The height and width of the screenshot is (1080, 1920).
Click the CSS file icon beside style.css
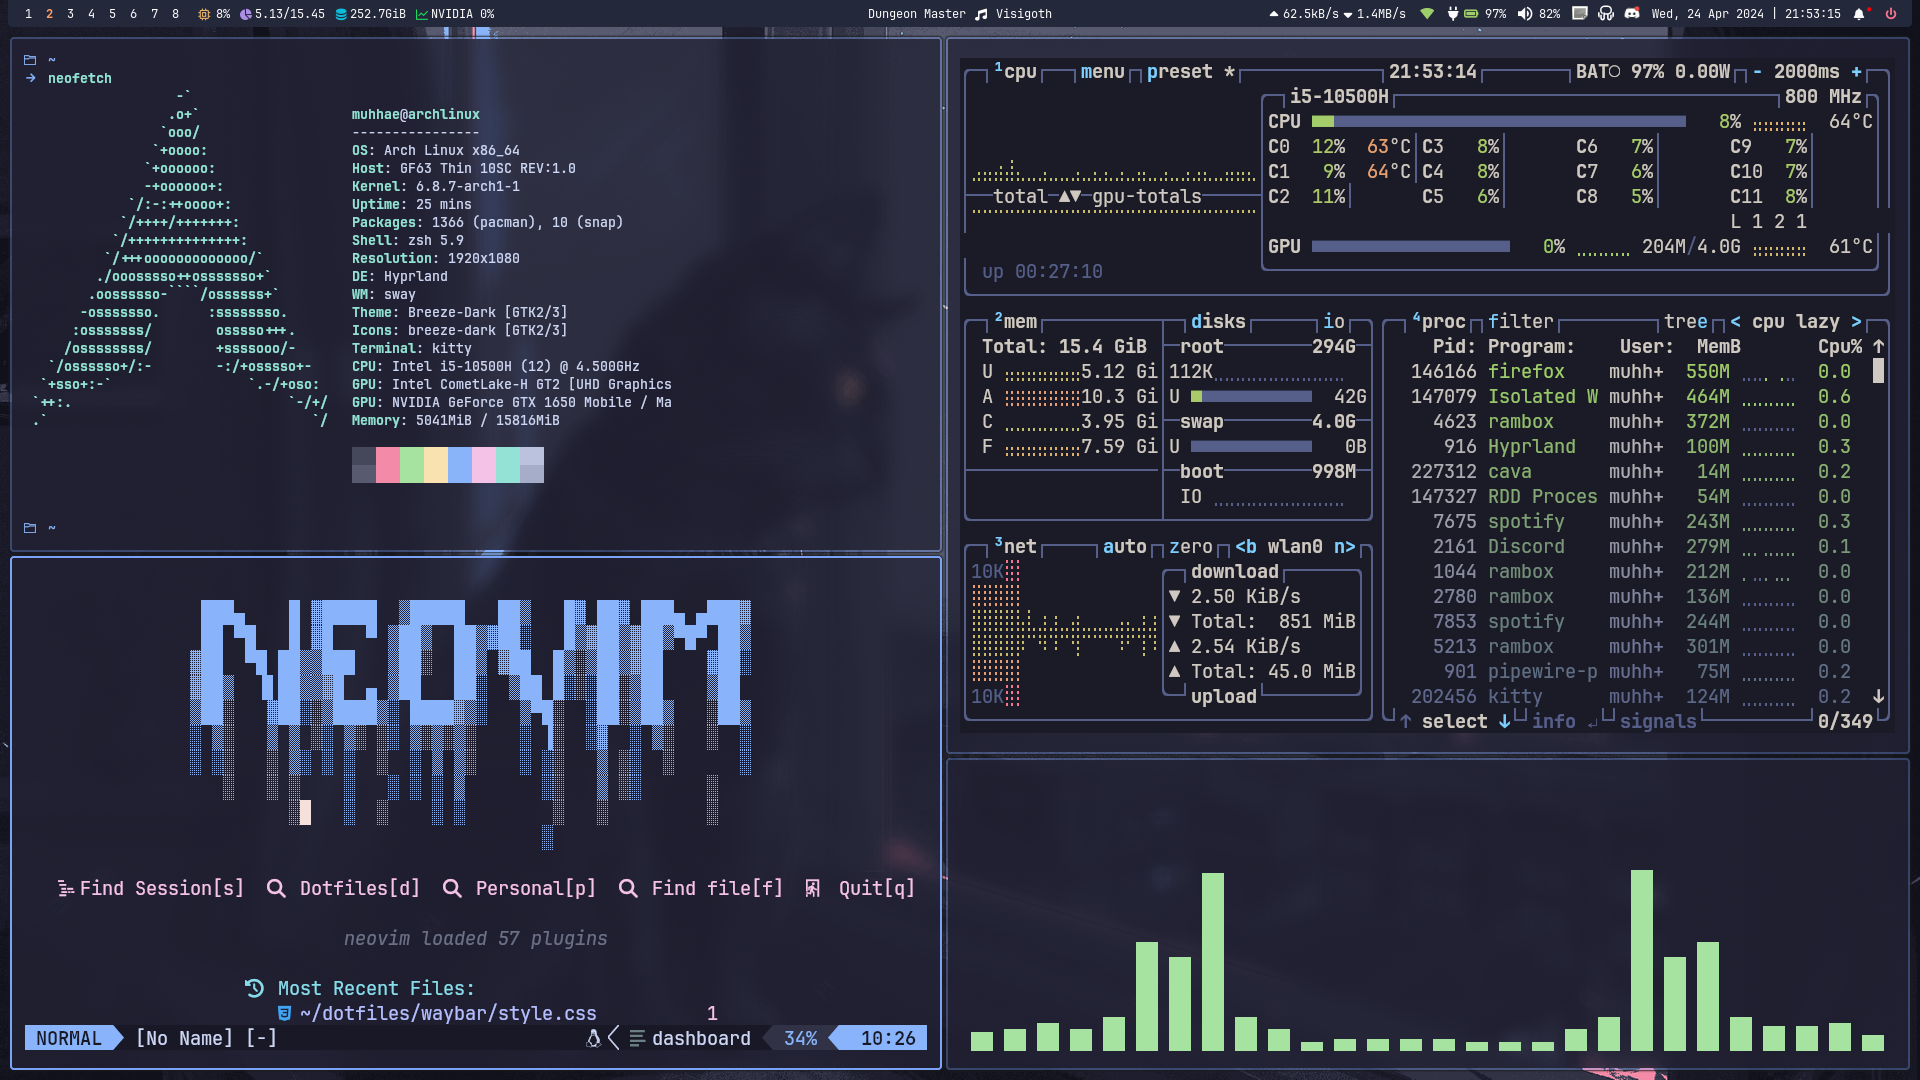tap(284, 1013)
